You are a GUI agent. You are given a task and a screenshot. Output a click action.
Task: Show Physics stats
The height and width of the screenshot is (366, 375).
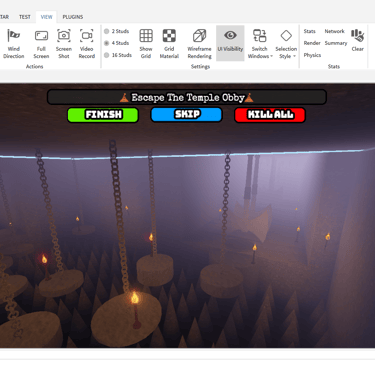312,55
